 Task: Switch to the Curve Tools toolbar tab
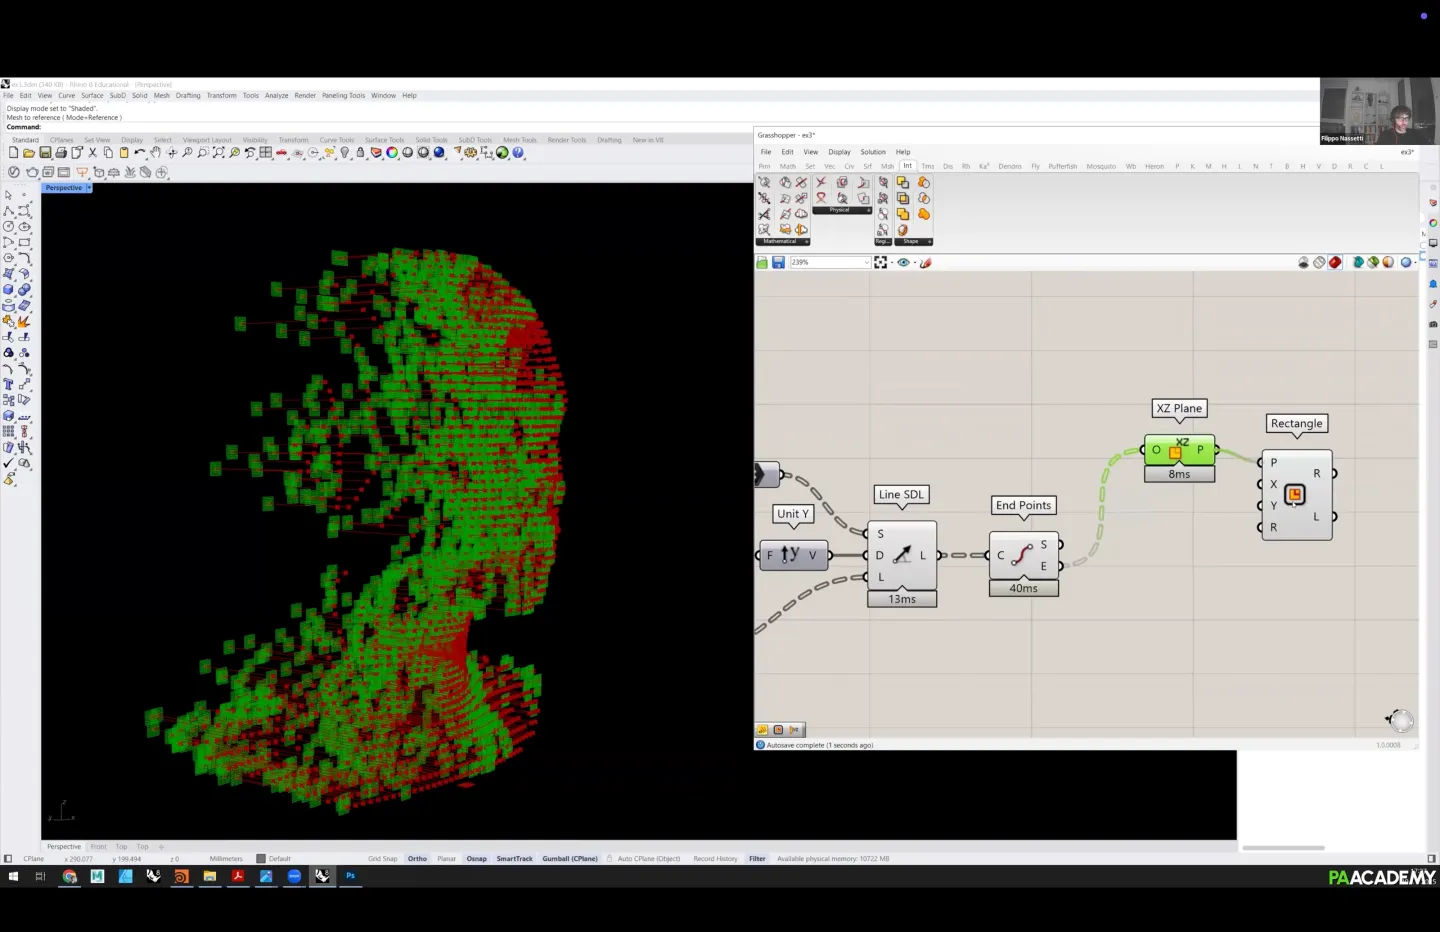336,140
